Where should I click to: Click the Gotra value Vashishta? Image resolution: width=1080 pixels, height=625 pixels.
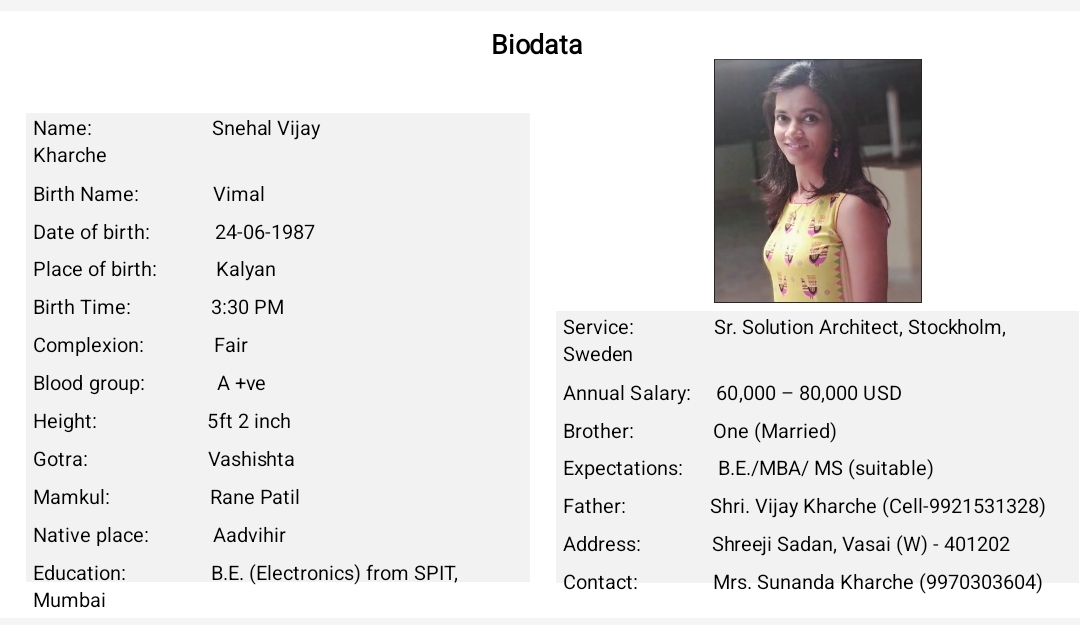point(251,459)
